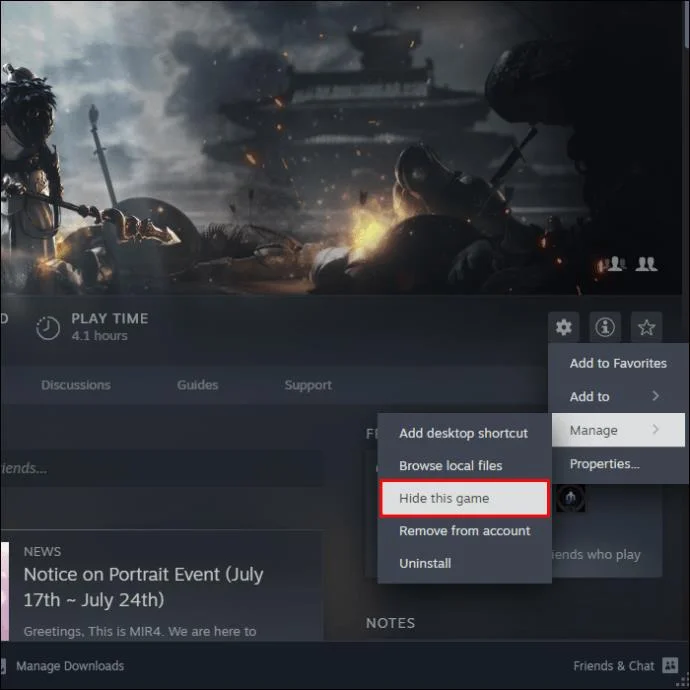Open the gear Manage settings icon
Image resolution: width=690 pixels, height=690 pixels.
[x=564, y=327]
